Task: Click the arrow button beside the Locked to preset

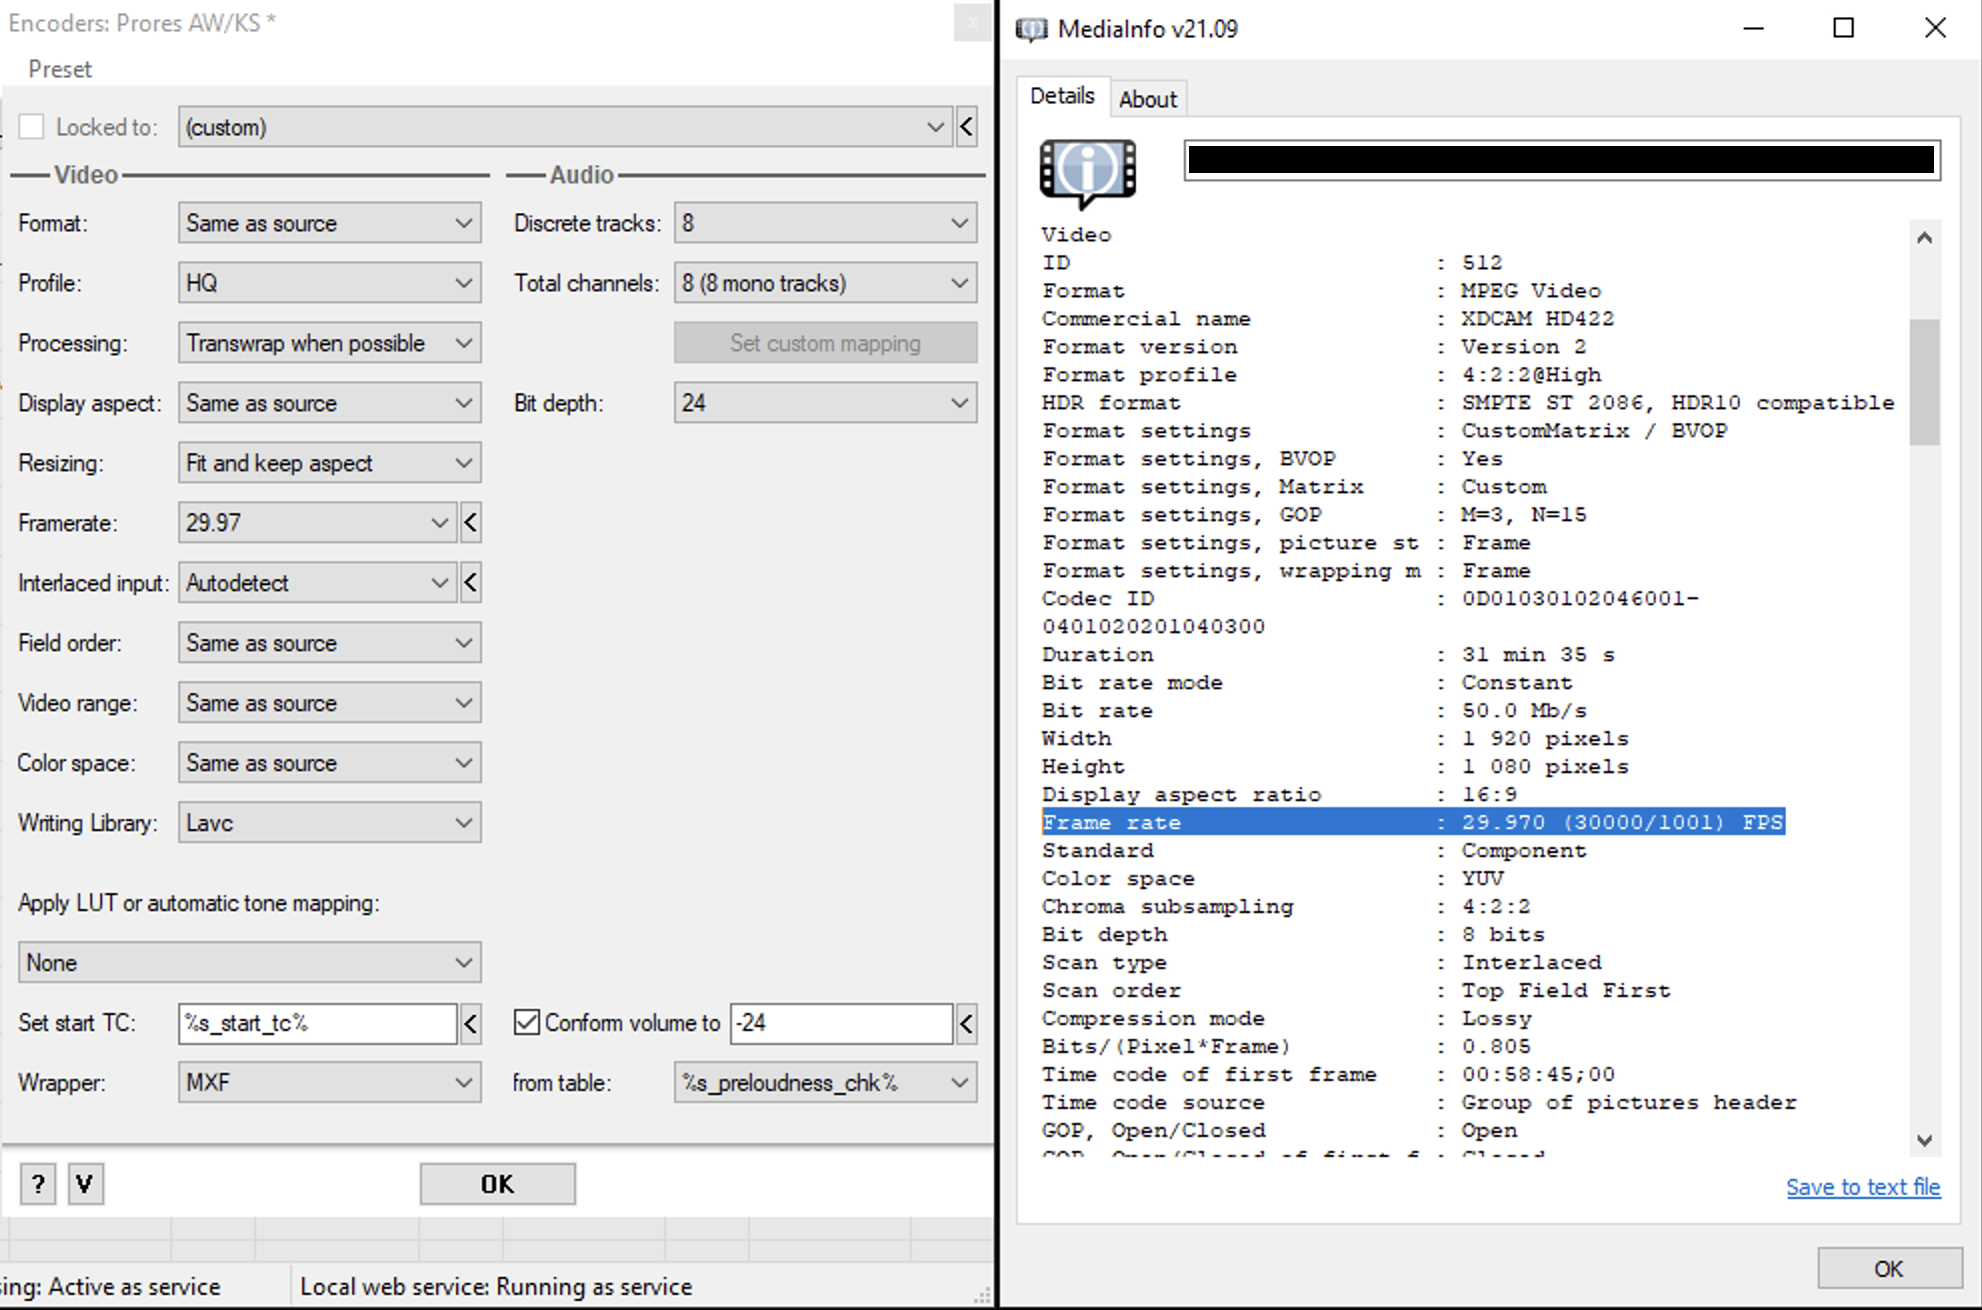Action: [967, 127]
